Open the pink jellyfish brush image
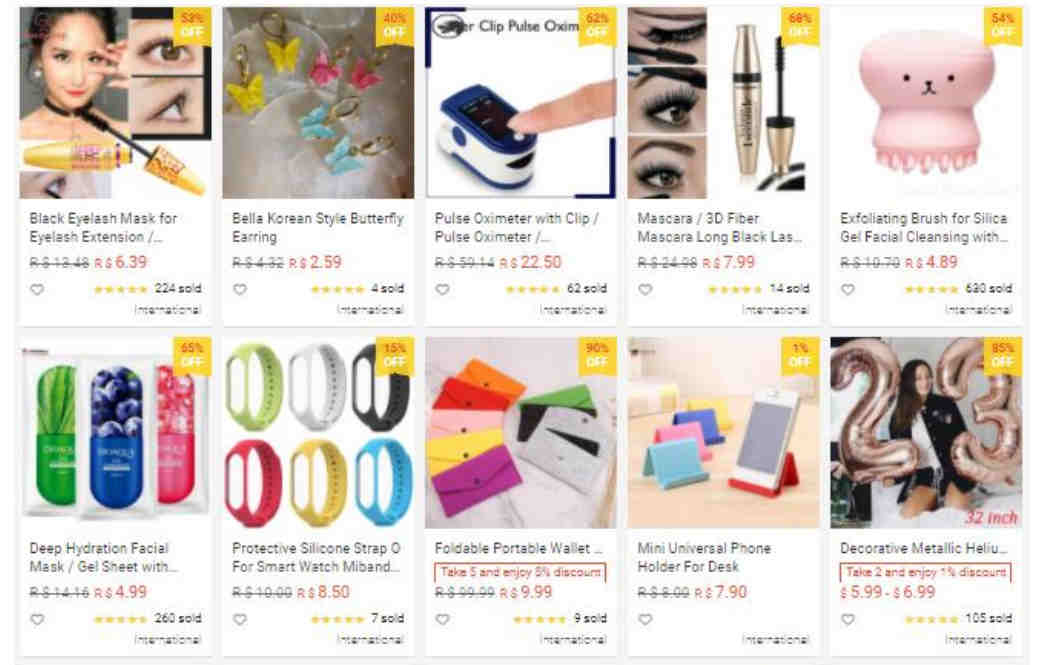The image size is (1046, 665). 926,103
